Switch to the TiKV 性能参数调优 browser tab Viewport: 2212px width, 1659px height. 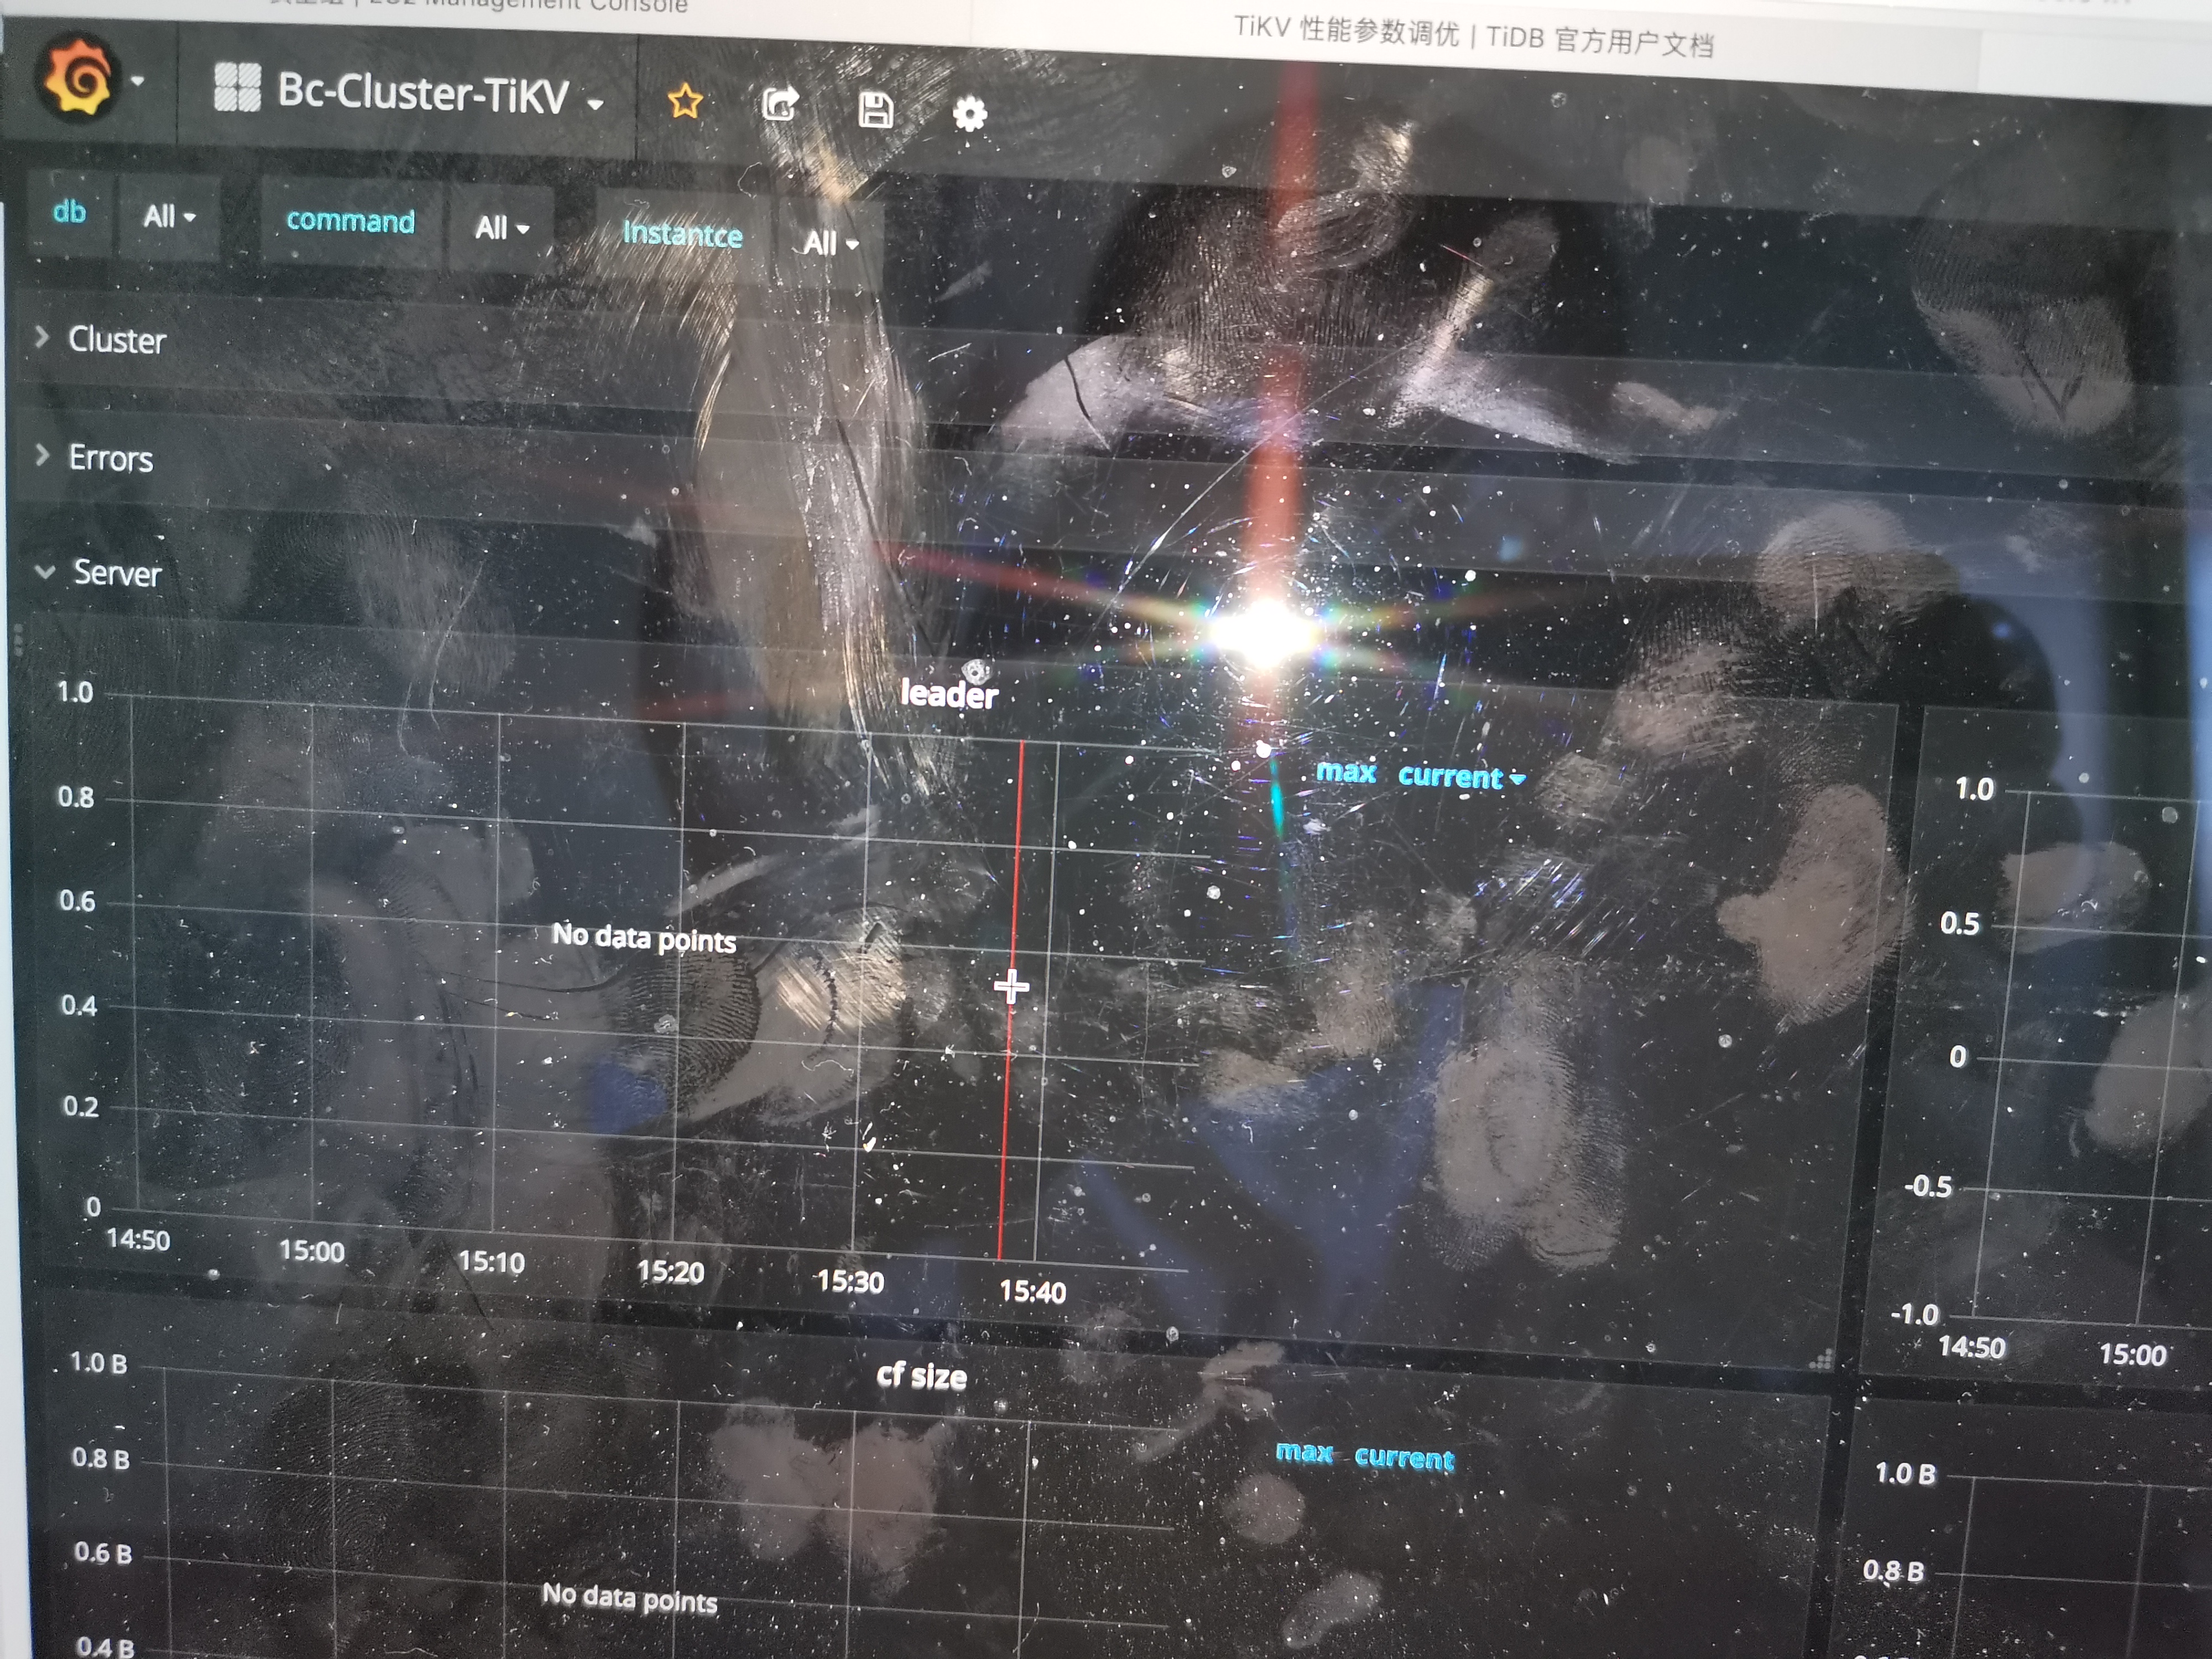pos(1473,37)
